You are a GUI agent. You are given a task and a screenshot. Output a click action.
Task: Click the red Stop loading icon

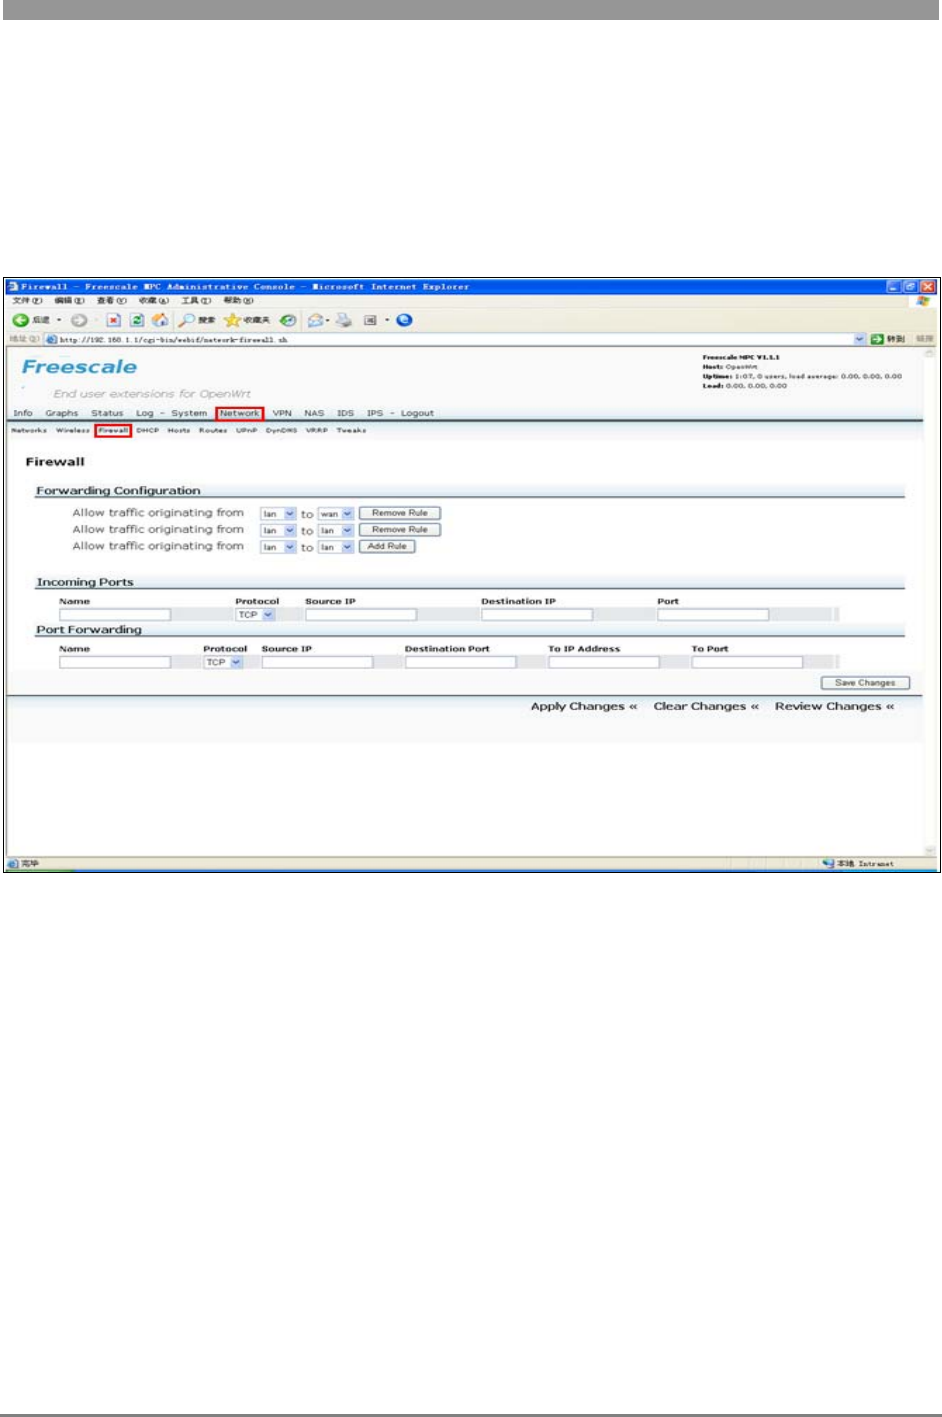[x=114, y=320]
